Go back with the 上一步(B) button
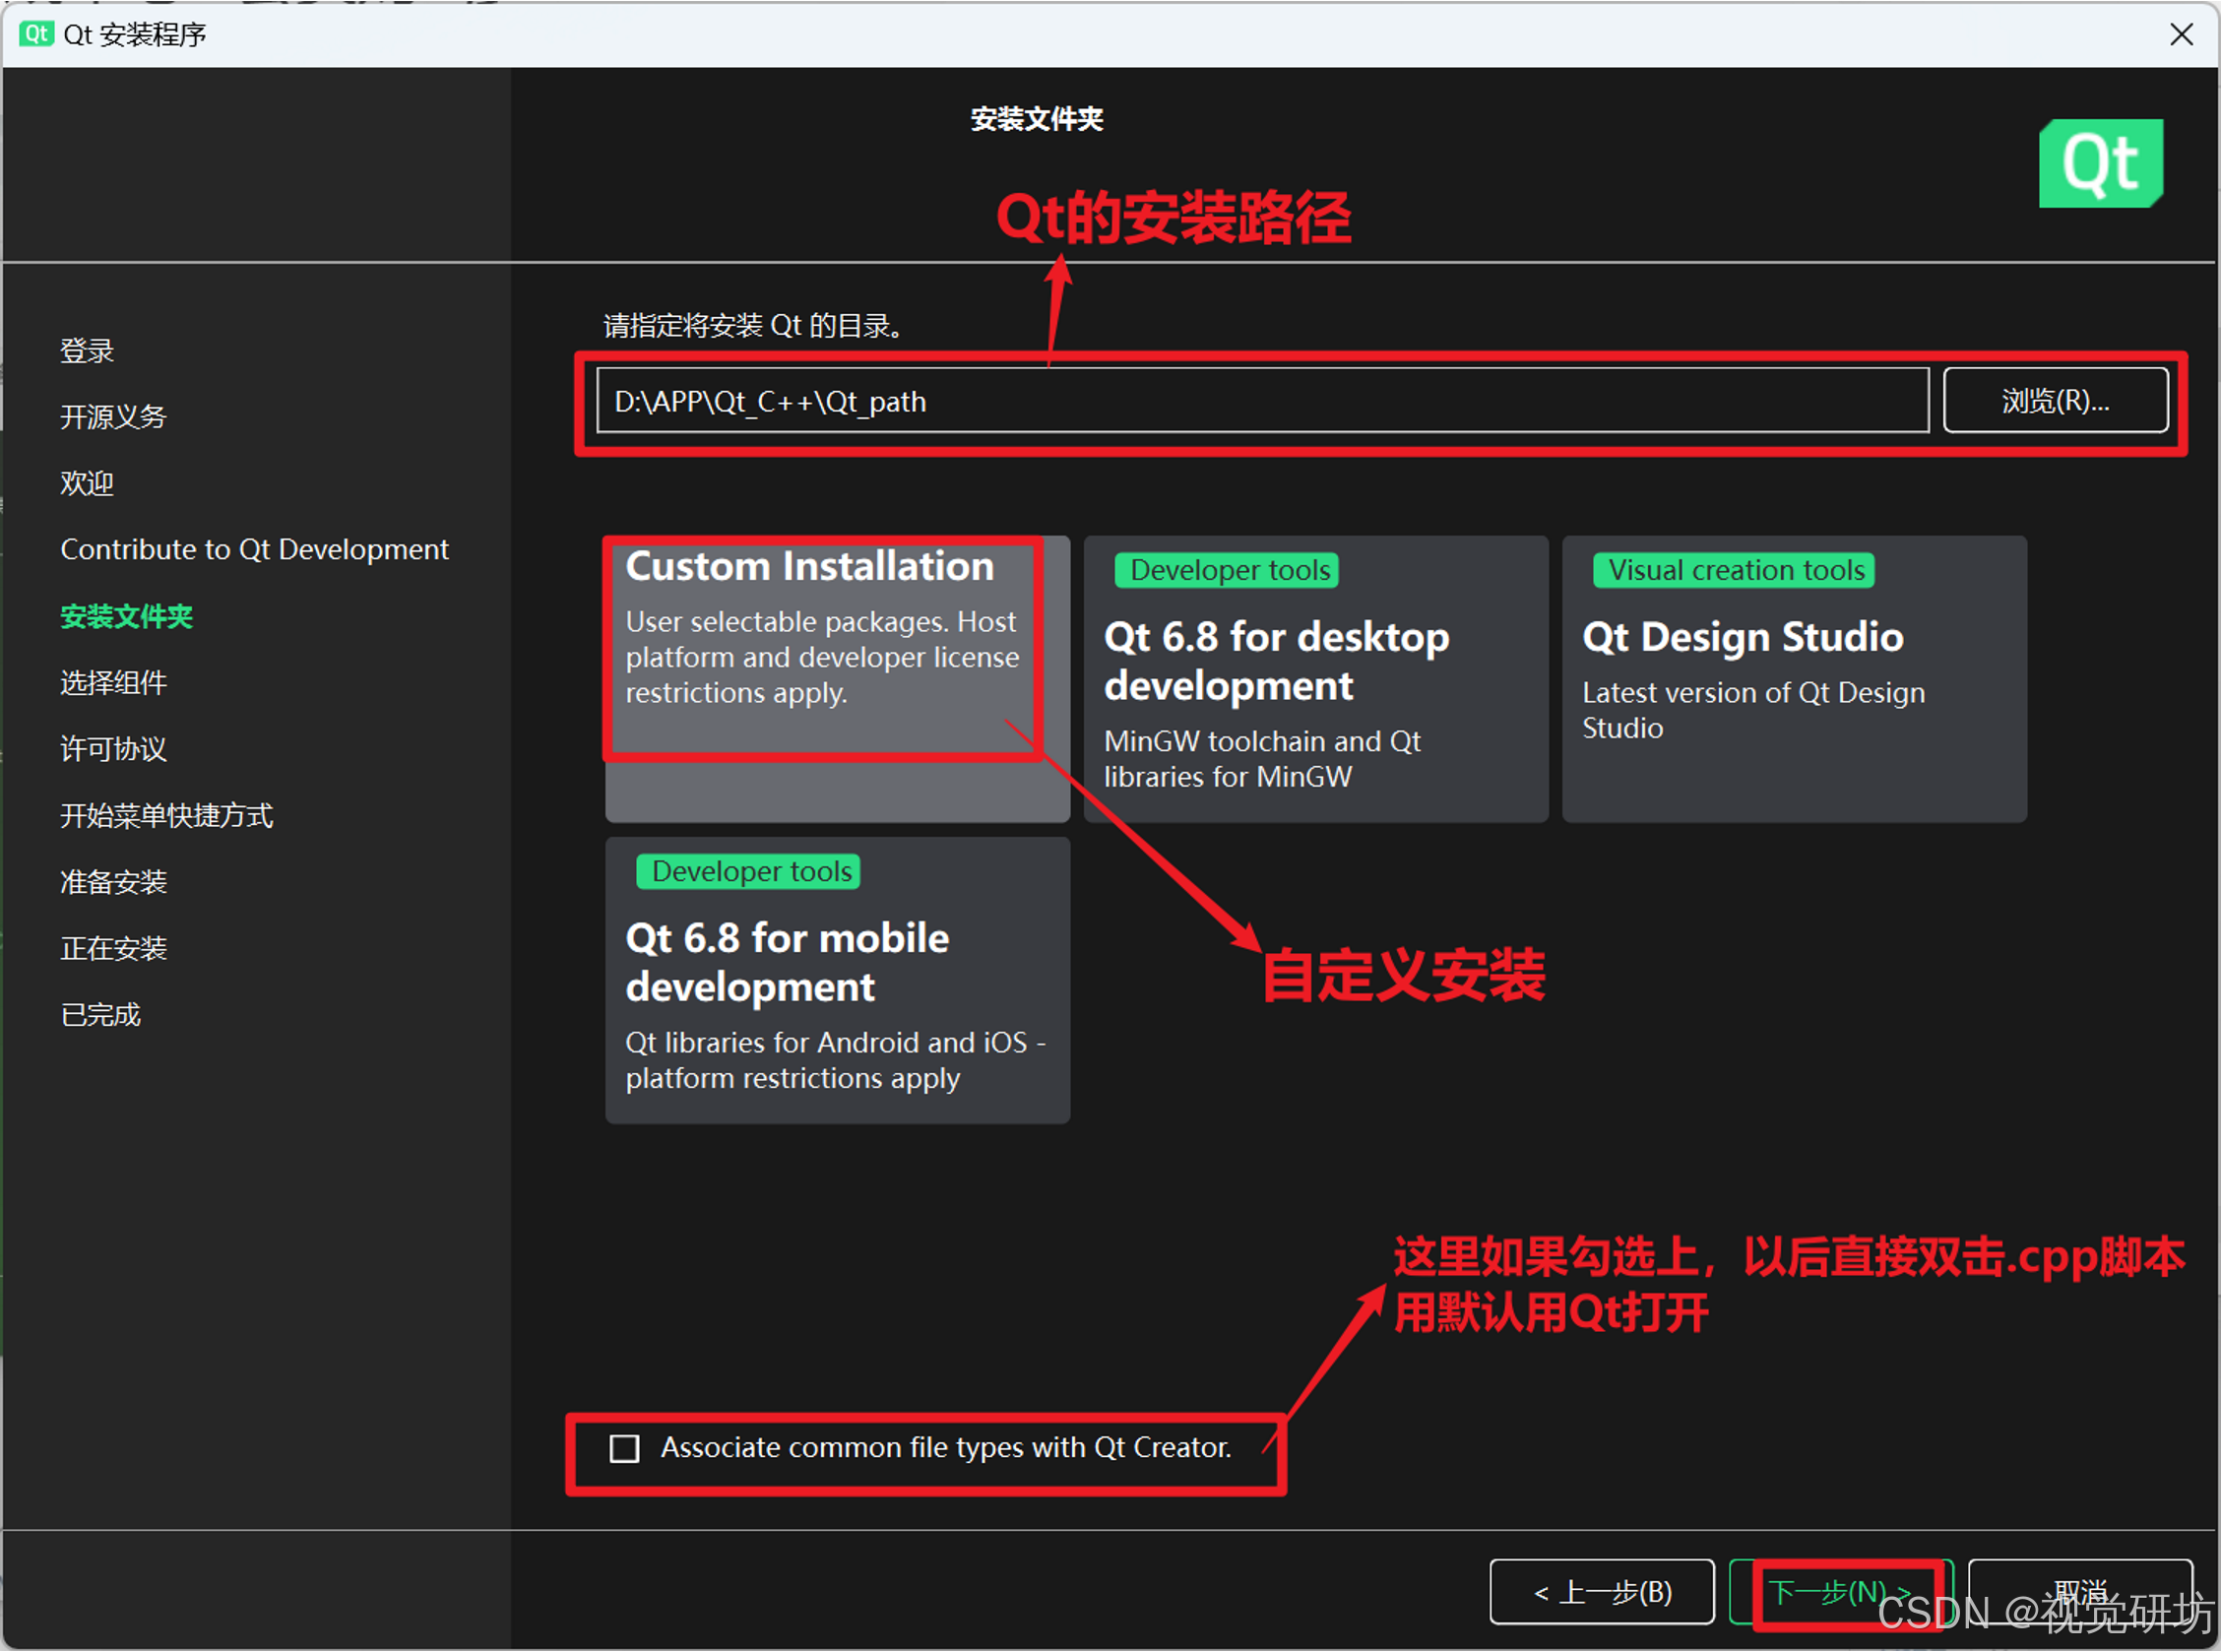Viewport: 2221px width, 1652px height. 1601,1591
